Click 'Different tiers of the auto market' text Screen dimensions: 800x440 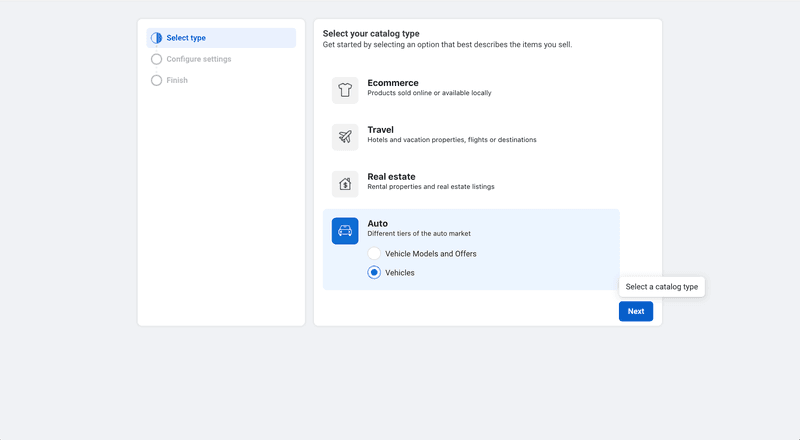pyautogui.click(x=419, y=234)
